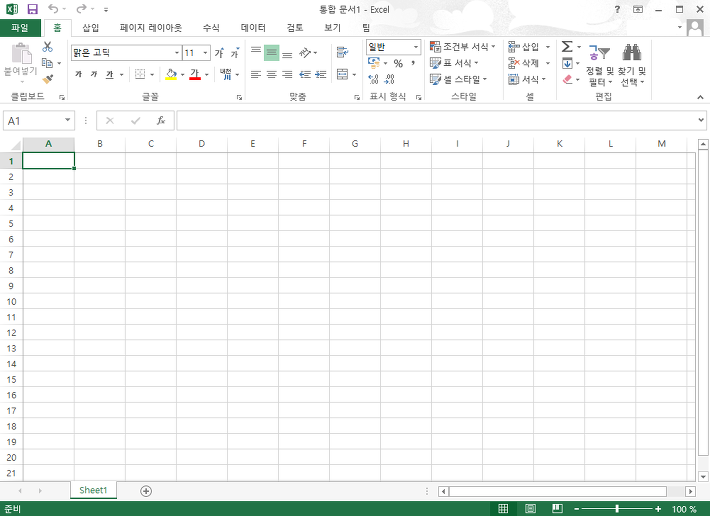Toggle bottom vertical alignment
The height and width of the screenshot is (516, 710).
(287, 53)
